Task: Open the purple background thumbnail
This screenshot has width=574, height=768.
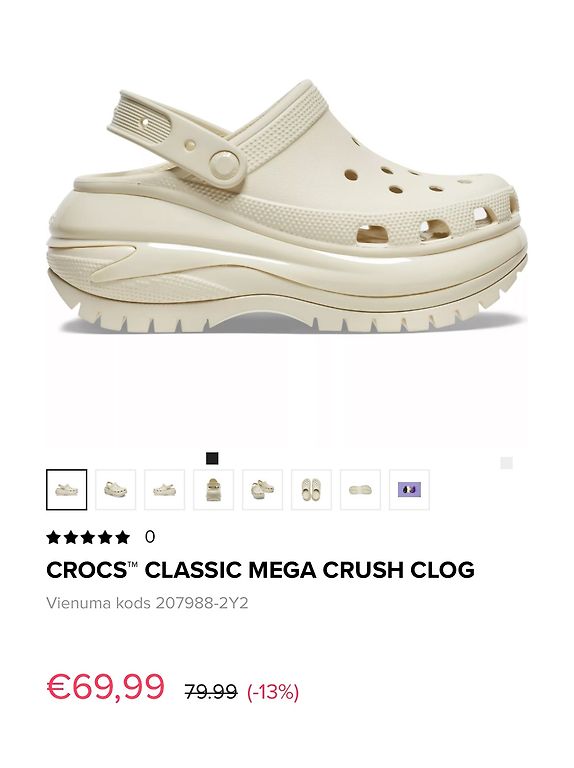Action: click(409, 490)
